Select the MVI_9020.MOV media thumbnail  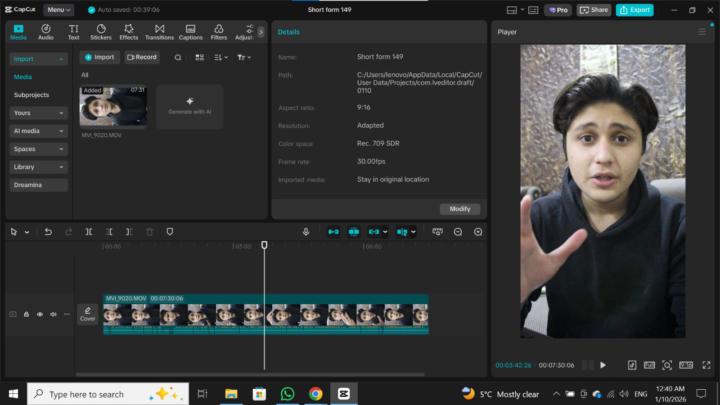point(113,106)
